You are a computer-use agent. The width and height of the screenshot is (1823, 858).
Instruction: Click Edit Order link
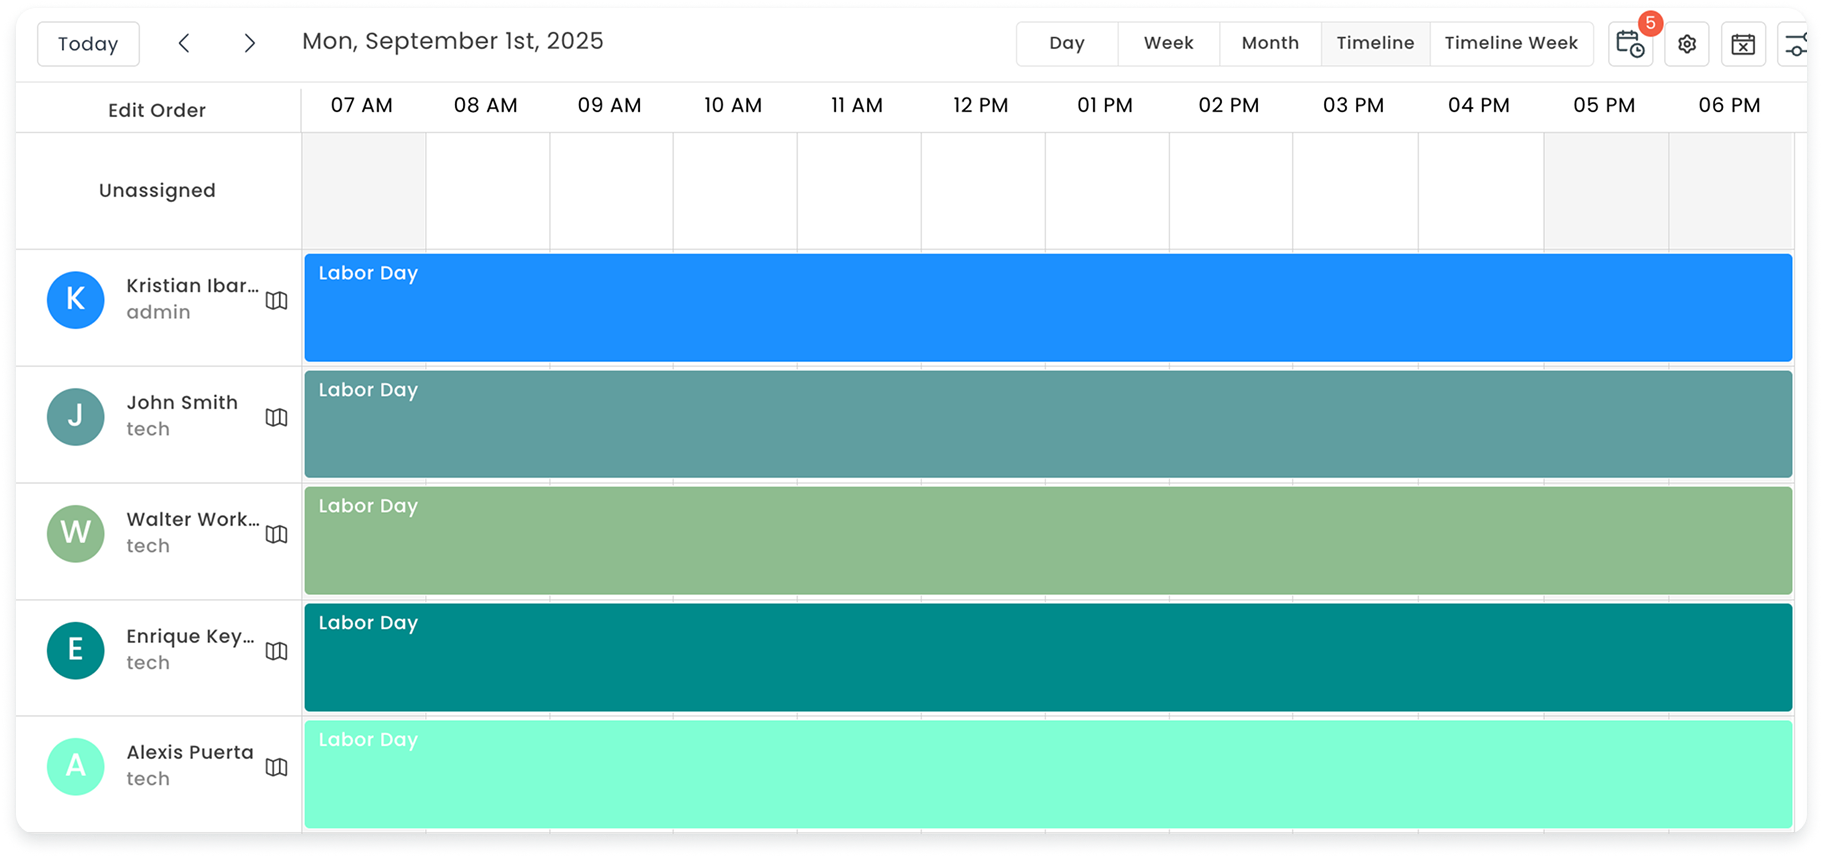pos(157,110)
